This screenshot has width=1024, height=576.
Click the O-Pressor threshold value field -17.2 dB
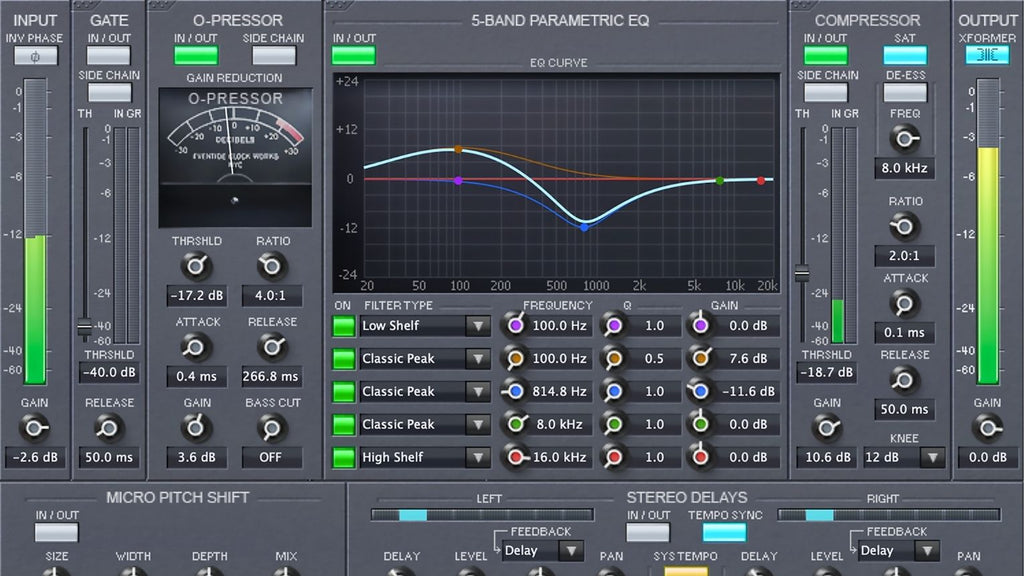[196, 296]
